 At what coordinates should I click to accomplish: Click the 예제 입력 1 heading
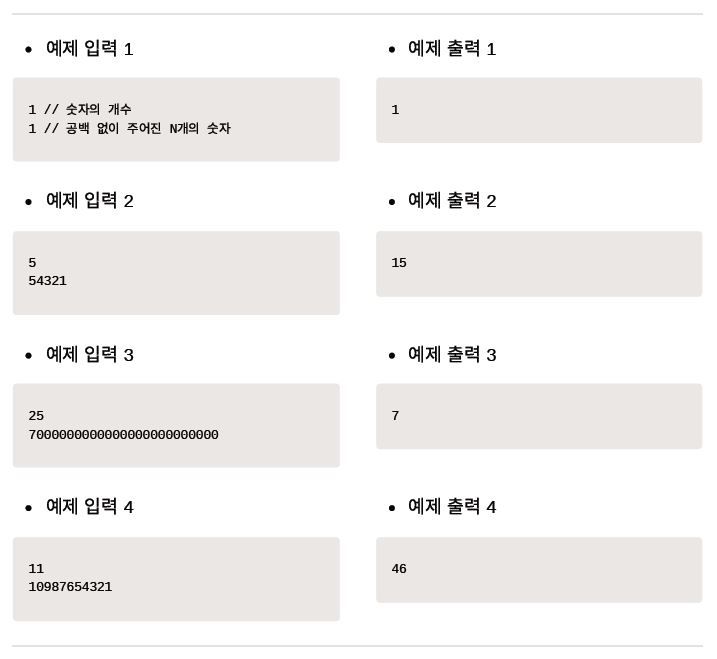(90, 48)
